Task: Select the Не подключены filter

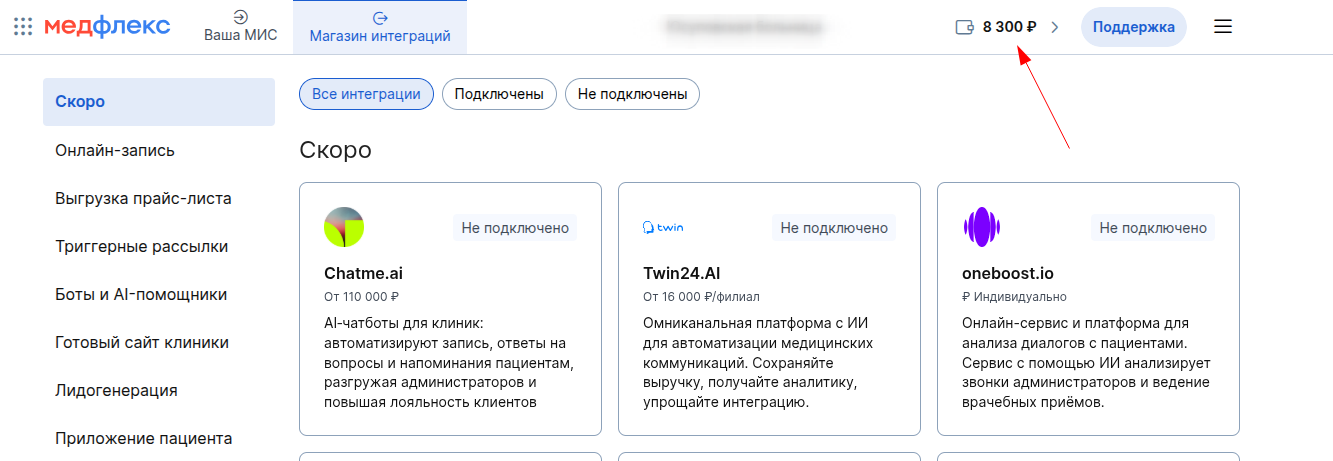Action: (632, 94)
